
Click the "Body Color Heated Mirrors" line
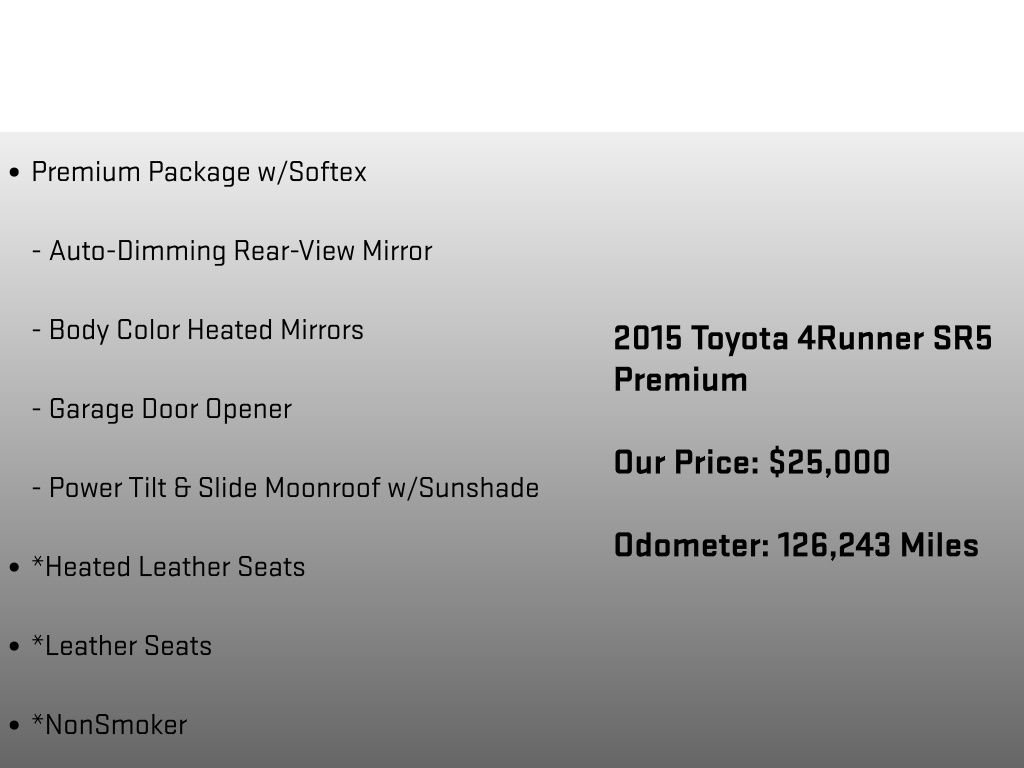point(206,330)
